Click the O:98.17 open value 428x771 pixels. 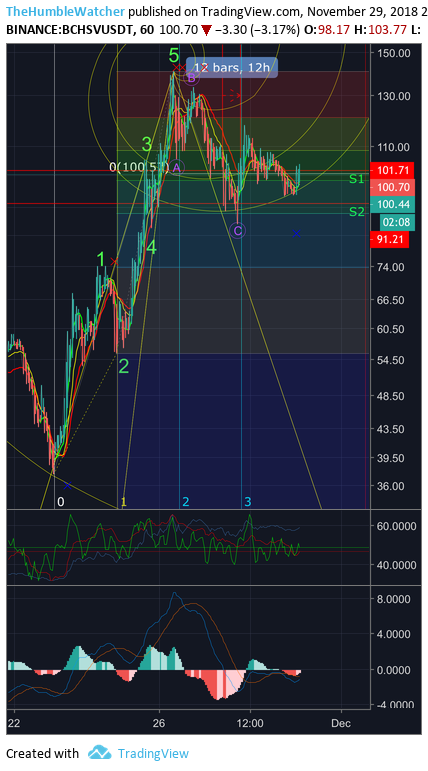pos(327,31)
